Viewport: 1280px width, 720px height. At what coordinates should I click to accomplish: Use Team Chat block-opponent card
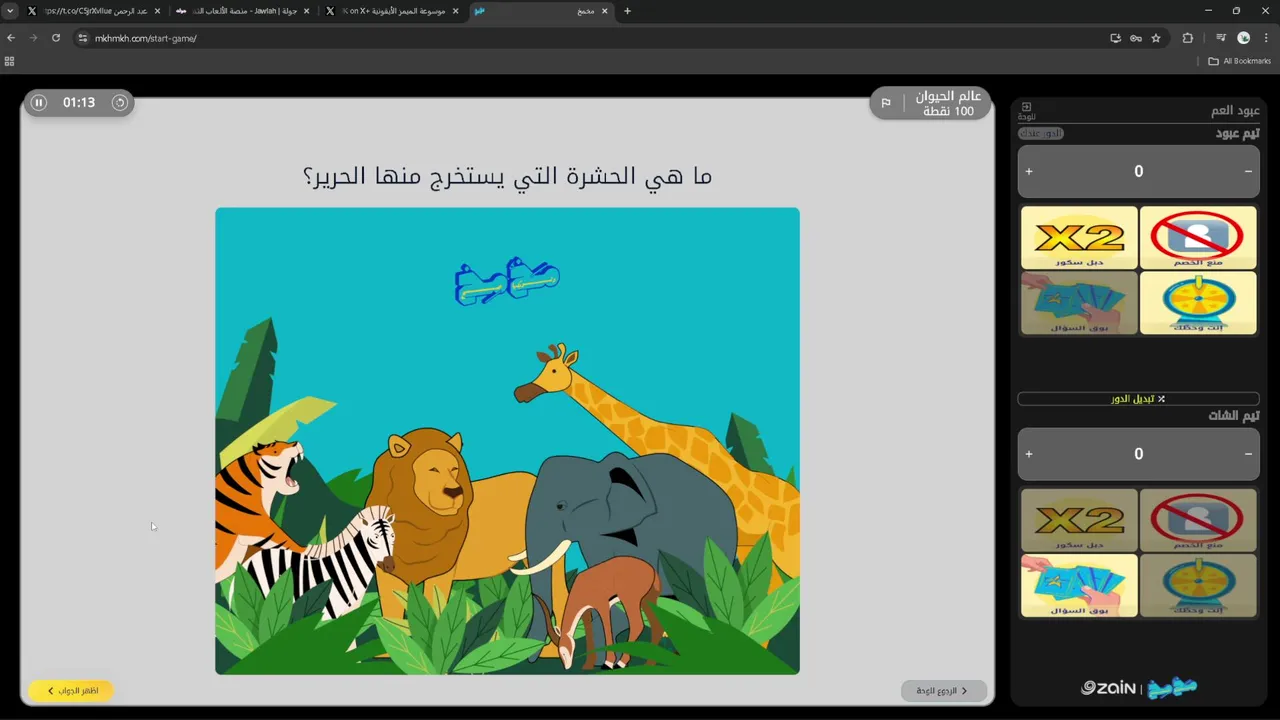coord(1198,520)
